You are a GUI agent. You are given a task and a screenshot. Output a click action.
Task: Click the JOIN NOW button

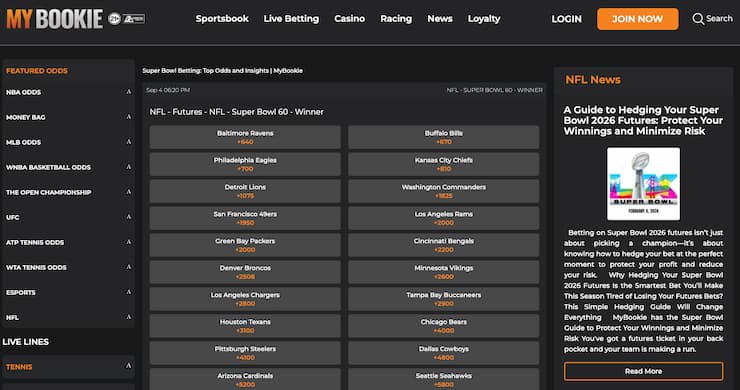[638, 19]
